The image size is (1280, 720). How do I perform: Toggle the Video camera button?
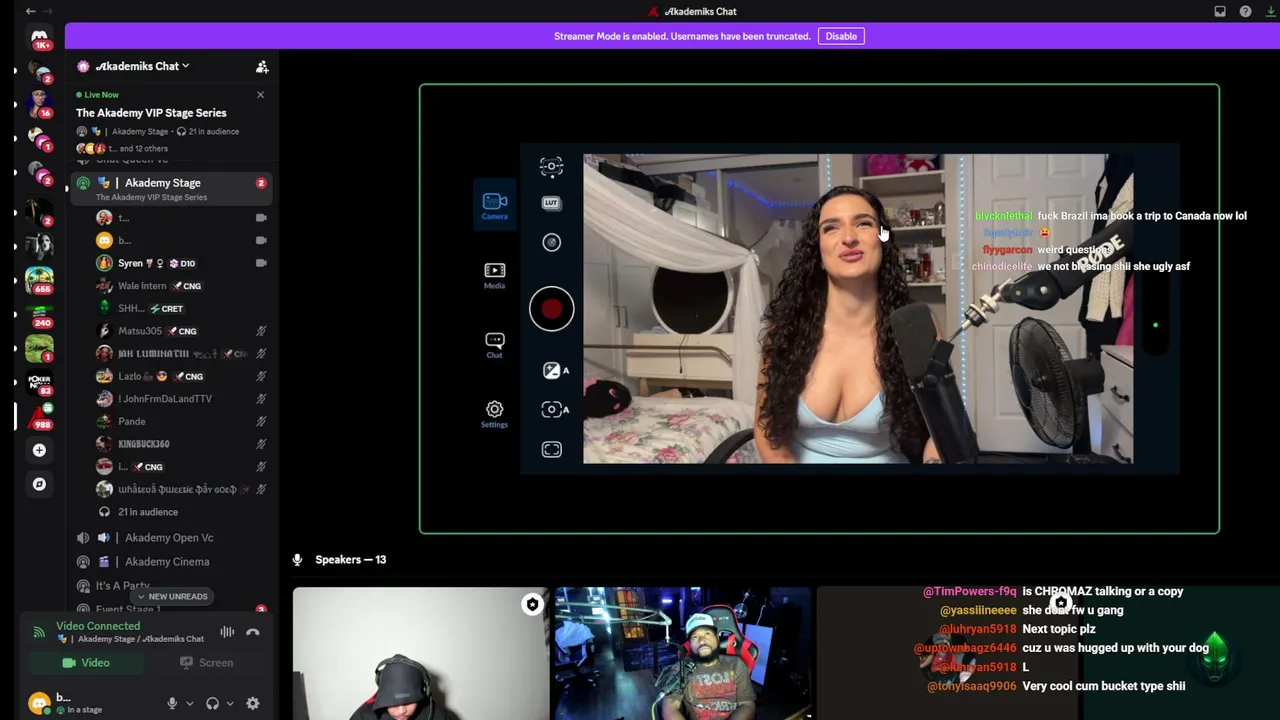tap(86, 663)
